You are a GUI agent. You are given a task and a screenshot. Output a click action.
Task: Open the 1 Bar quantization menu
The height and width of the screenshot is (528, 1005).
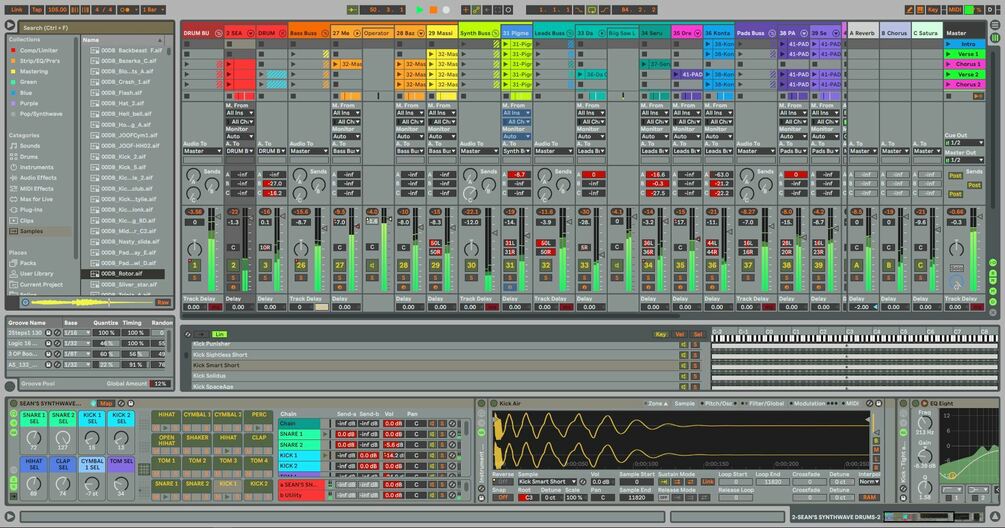(153, 10)
